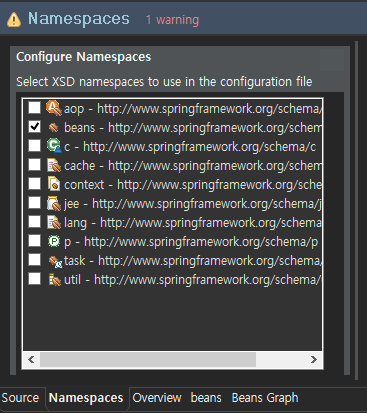Screen dimensions: 367x413
Task: Enable the task namespace checkbox
Action: (34, 260)
